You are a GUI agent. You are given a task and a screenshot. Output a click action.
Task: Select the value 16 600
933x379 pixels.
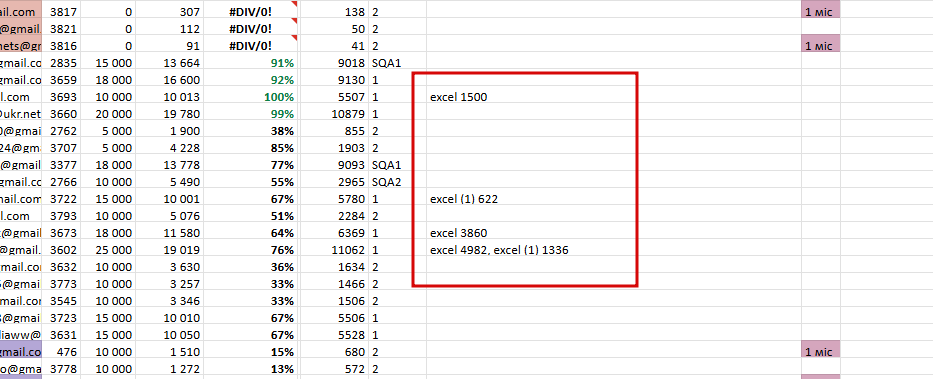pos(170,80)
